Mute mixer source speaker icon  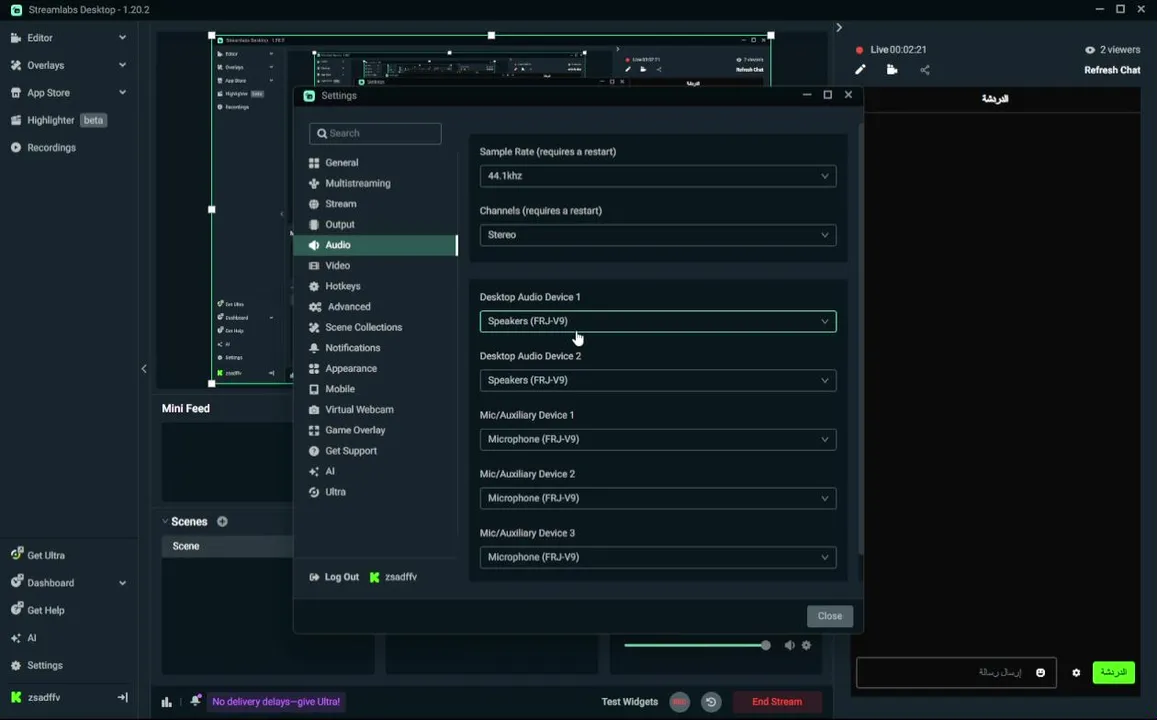point(790,645)
